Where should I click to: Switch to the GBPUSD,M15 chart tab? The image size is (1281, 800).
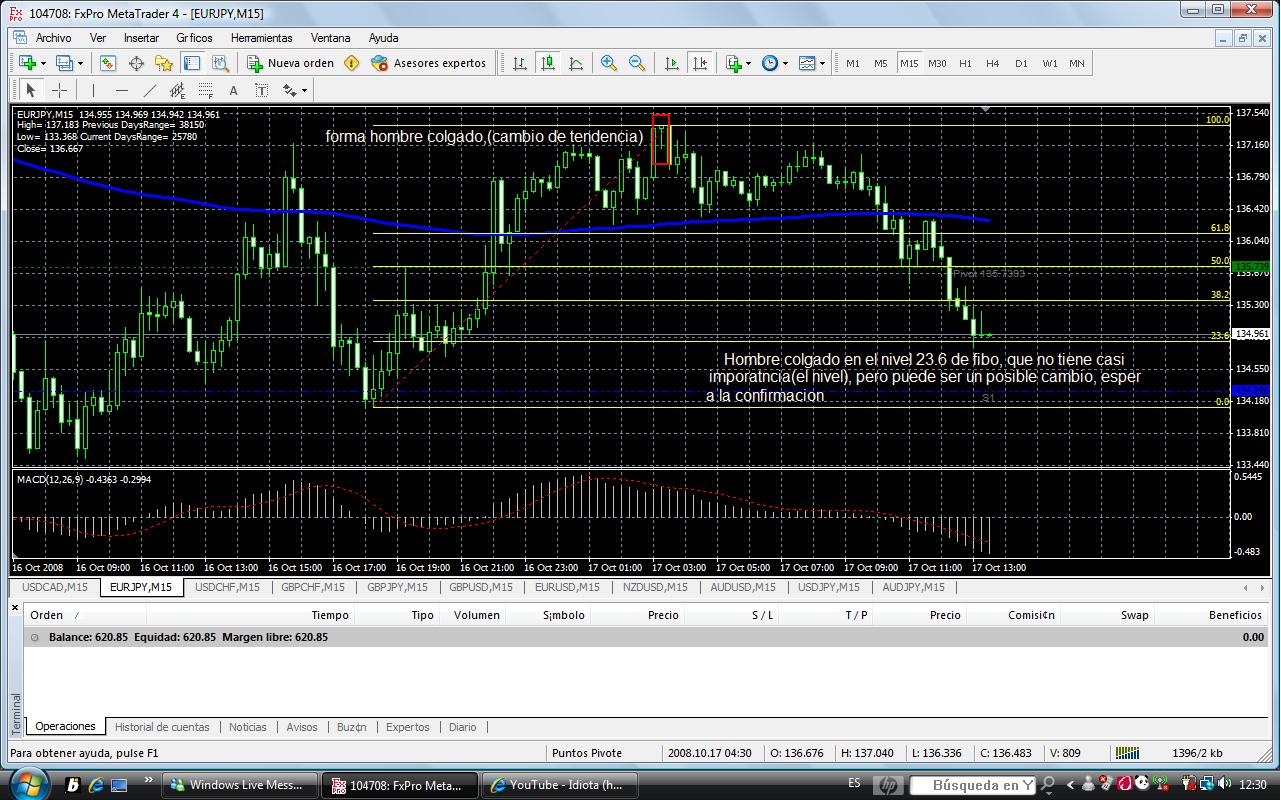pos(480,587)
